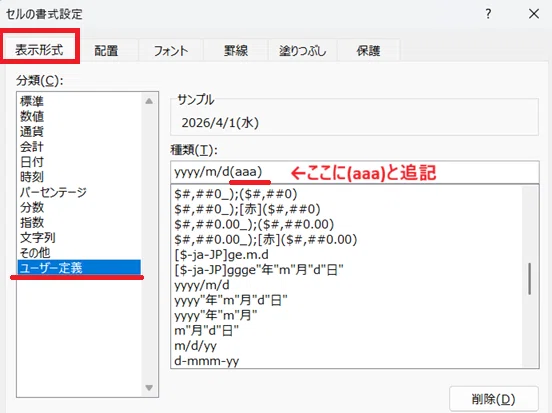Click the category list scroll up arrow
Viewport: 552px width, 413px height.
pyautogui.click(x=149, y=101)
